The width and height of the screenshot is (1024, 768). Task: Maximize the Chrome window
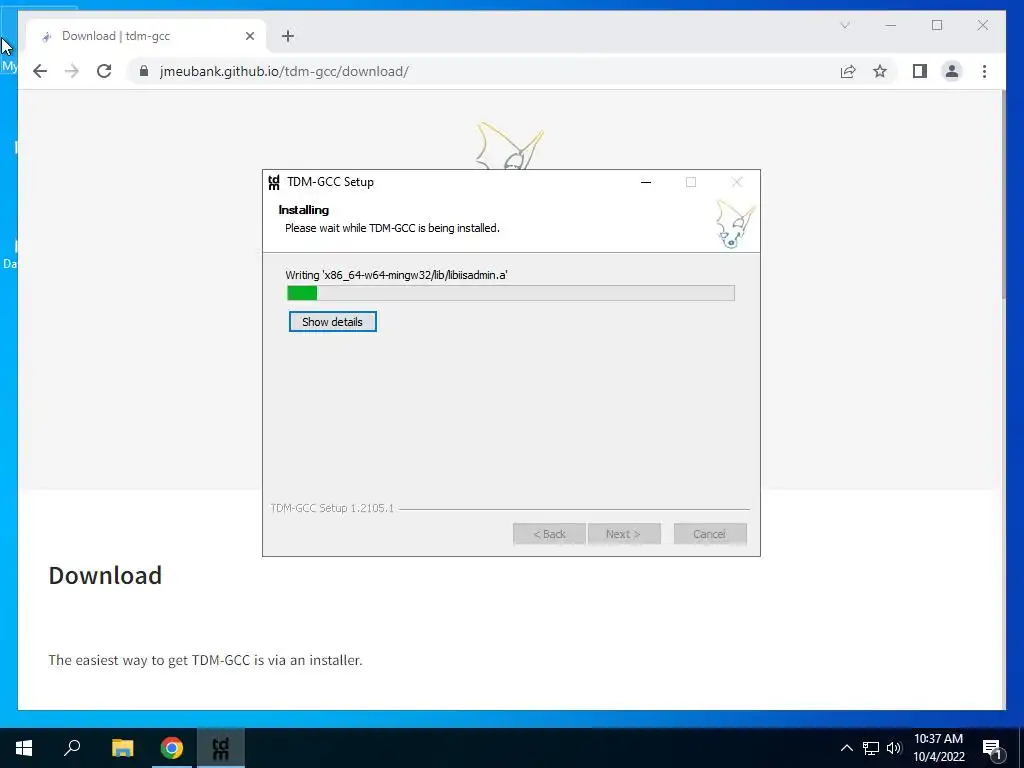pos(937,25)
